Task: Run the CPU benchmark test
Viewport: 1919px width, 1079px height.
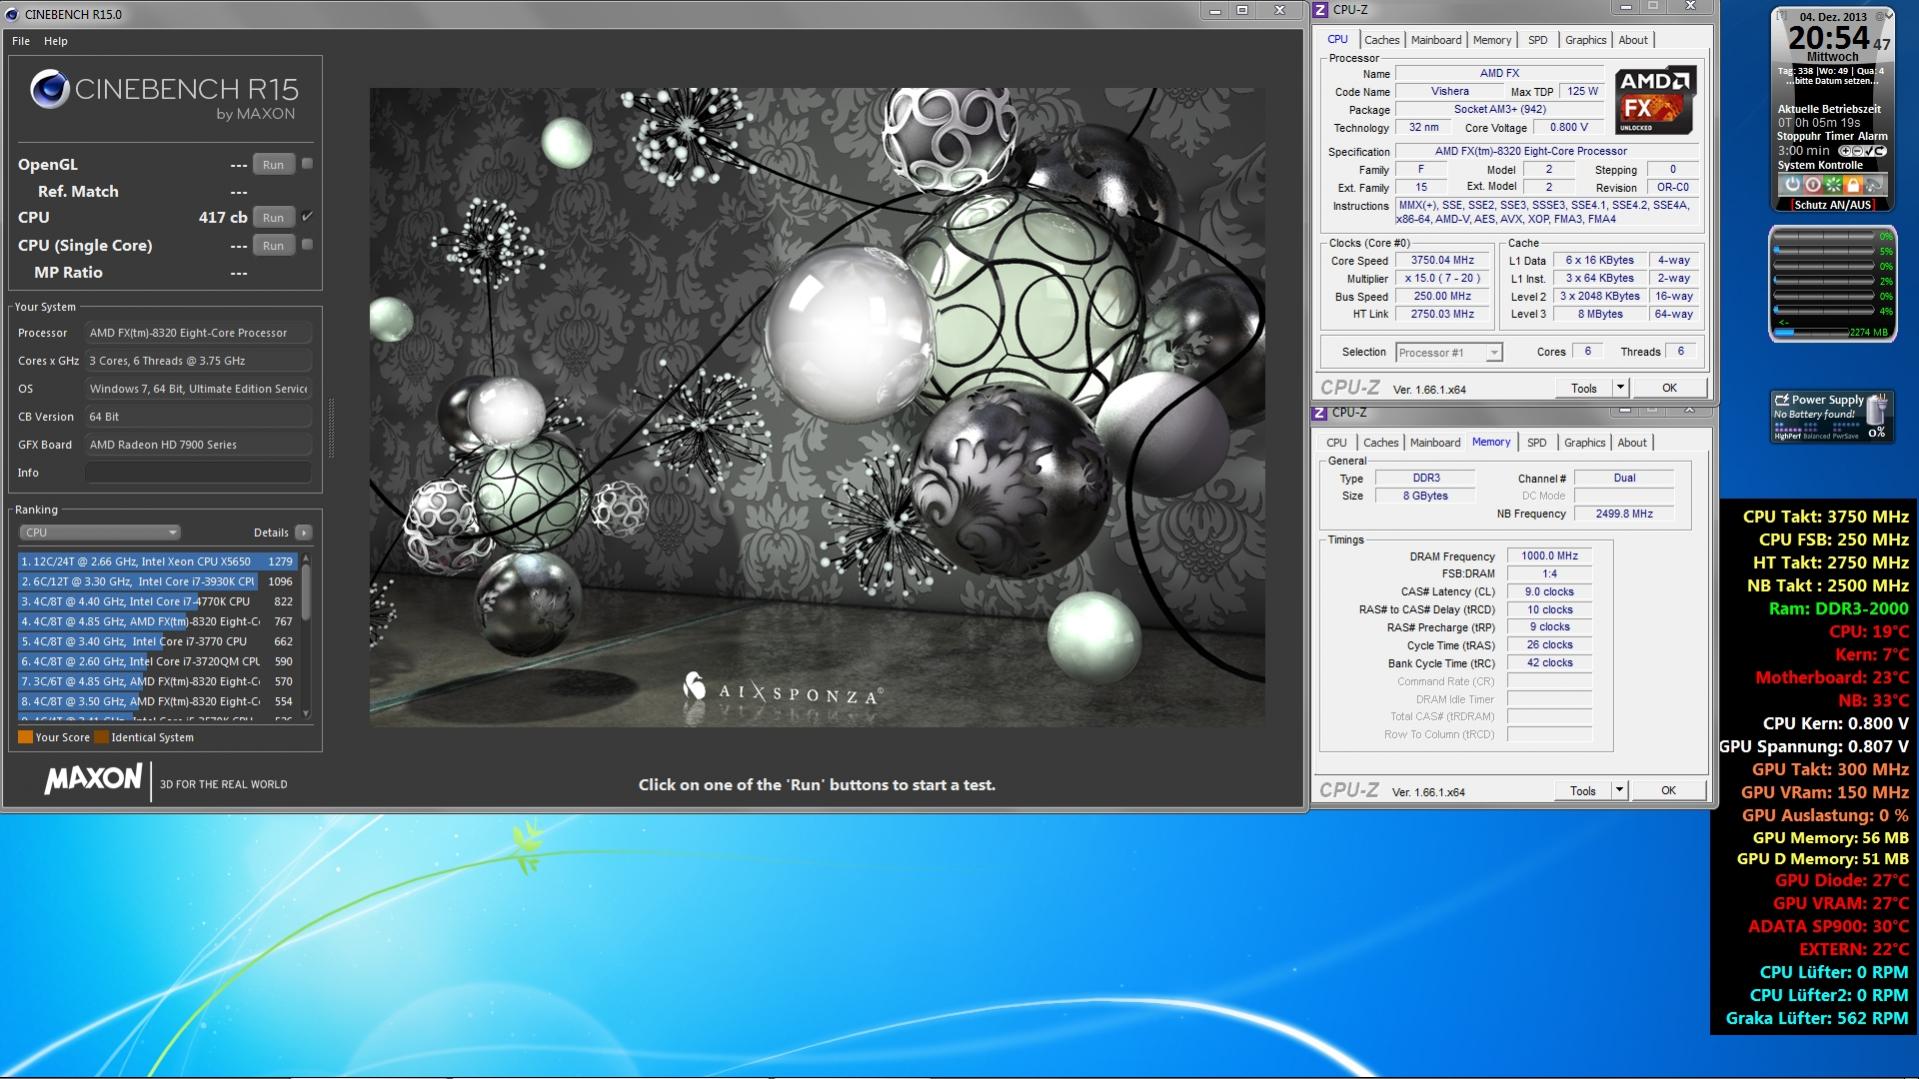Action: [x=273, y=218]
